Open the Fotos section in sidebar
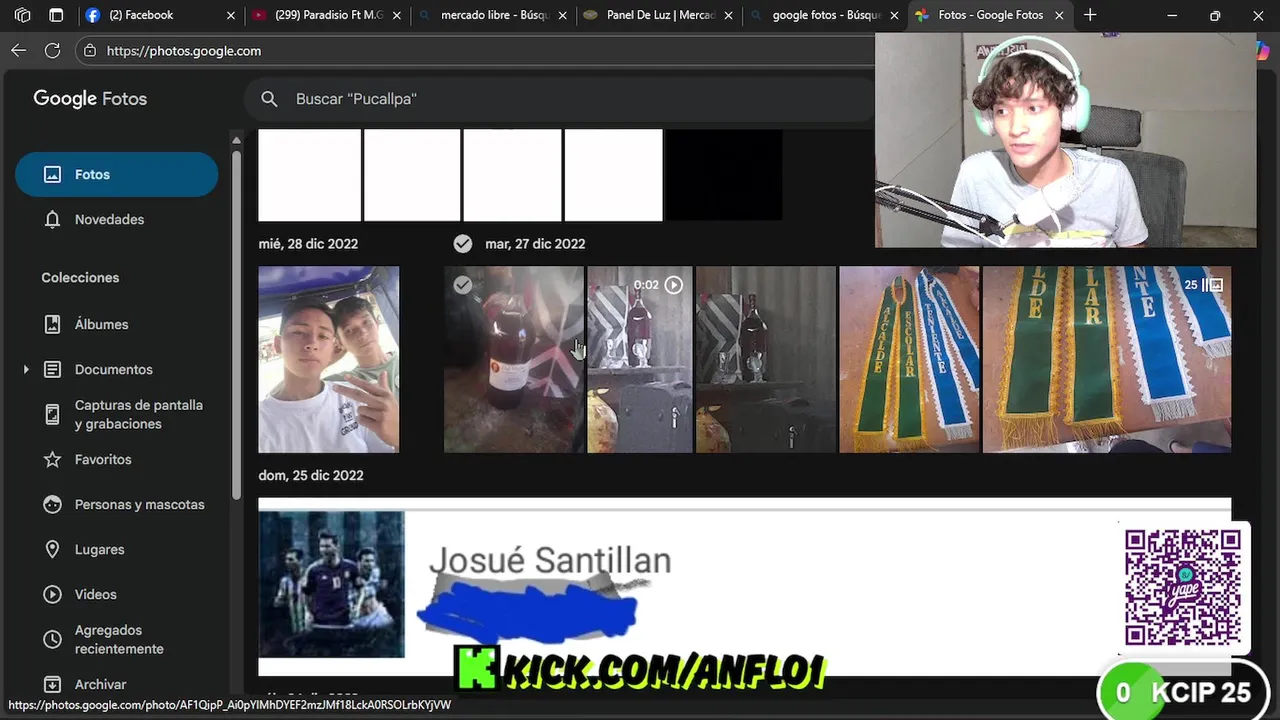 (x=116, y=174)
